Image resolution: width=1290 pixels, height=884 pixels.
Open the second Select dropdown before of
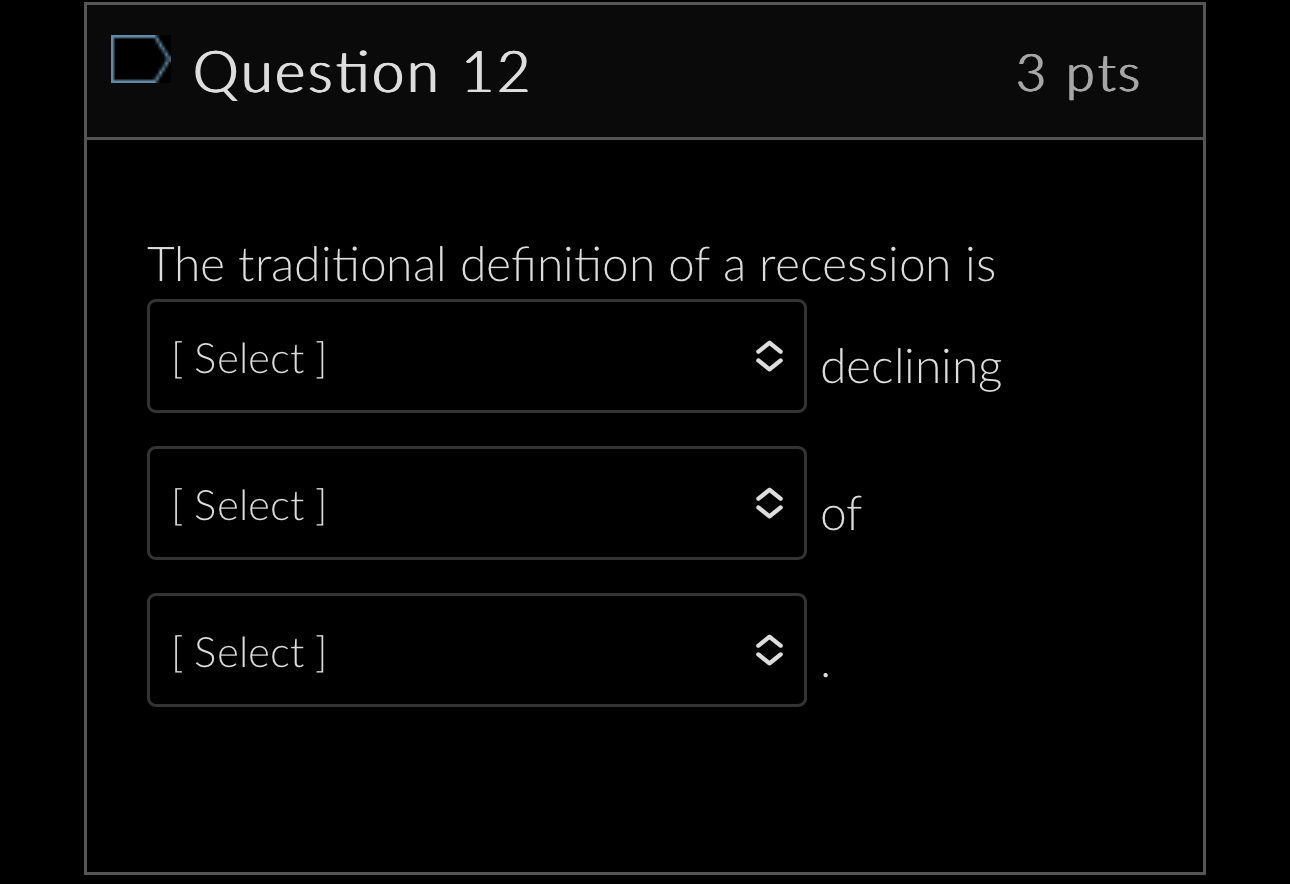pyautogui.click(x=477, y=504)
